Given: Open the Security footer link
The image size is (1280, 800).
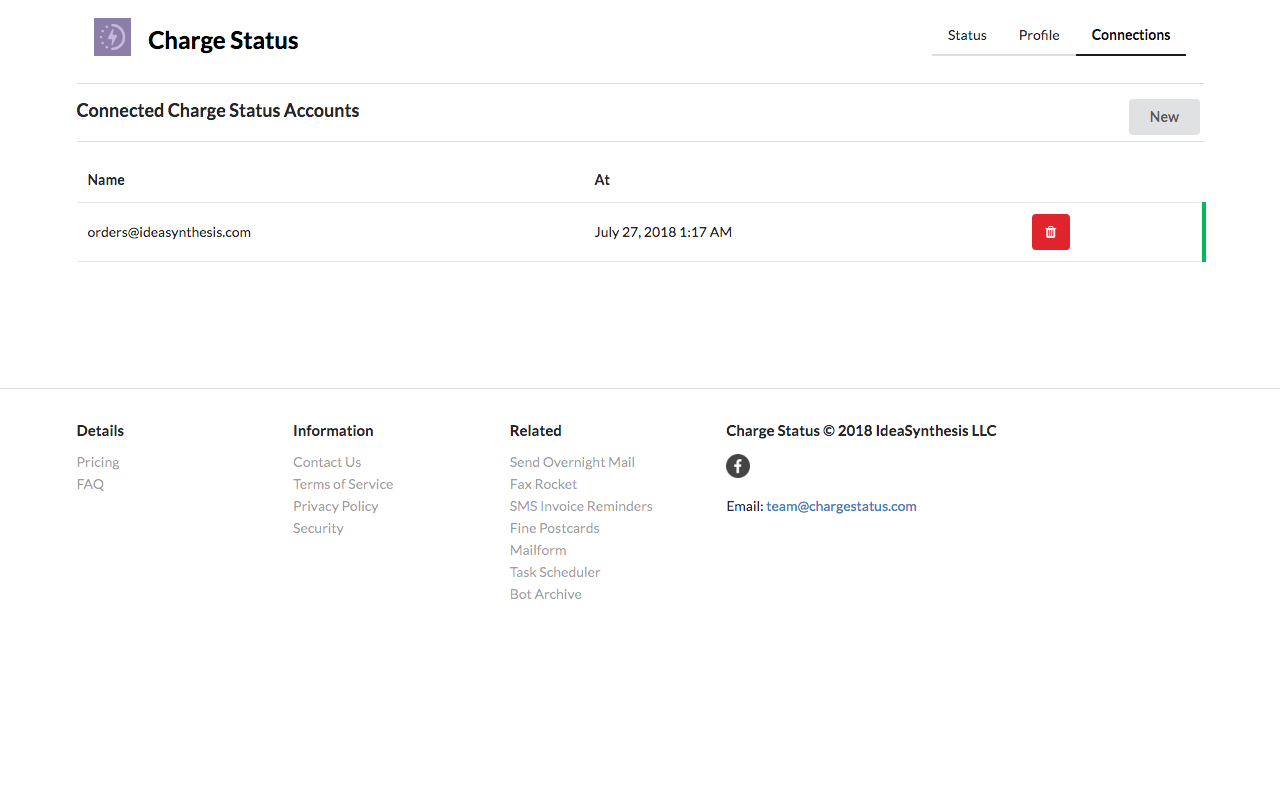Looking at the screenshot, I should [x=318, y=528].
